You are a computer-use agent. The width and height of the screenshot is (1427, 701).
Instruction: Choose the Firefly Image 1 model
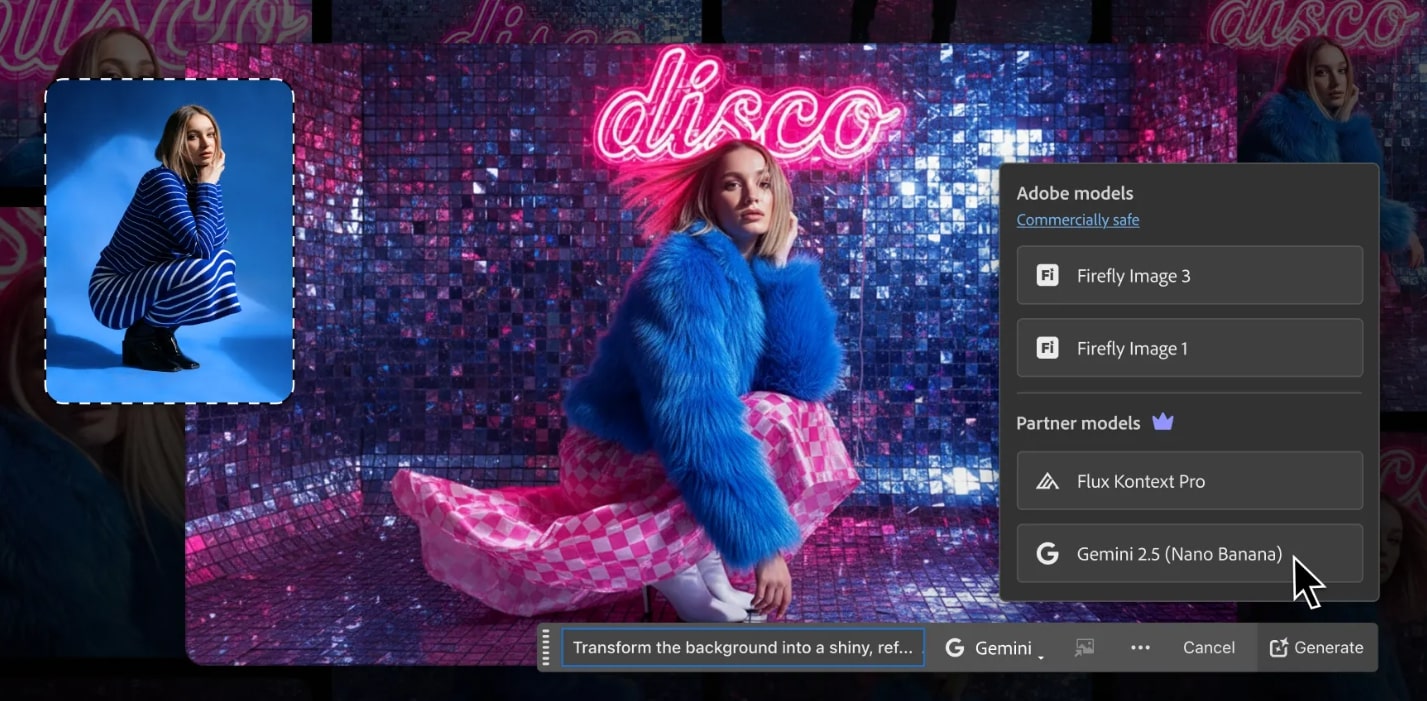pos(1189,348)
